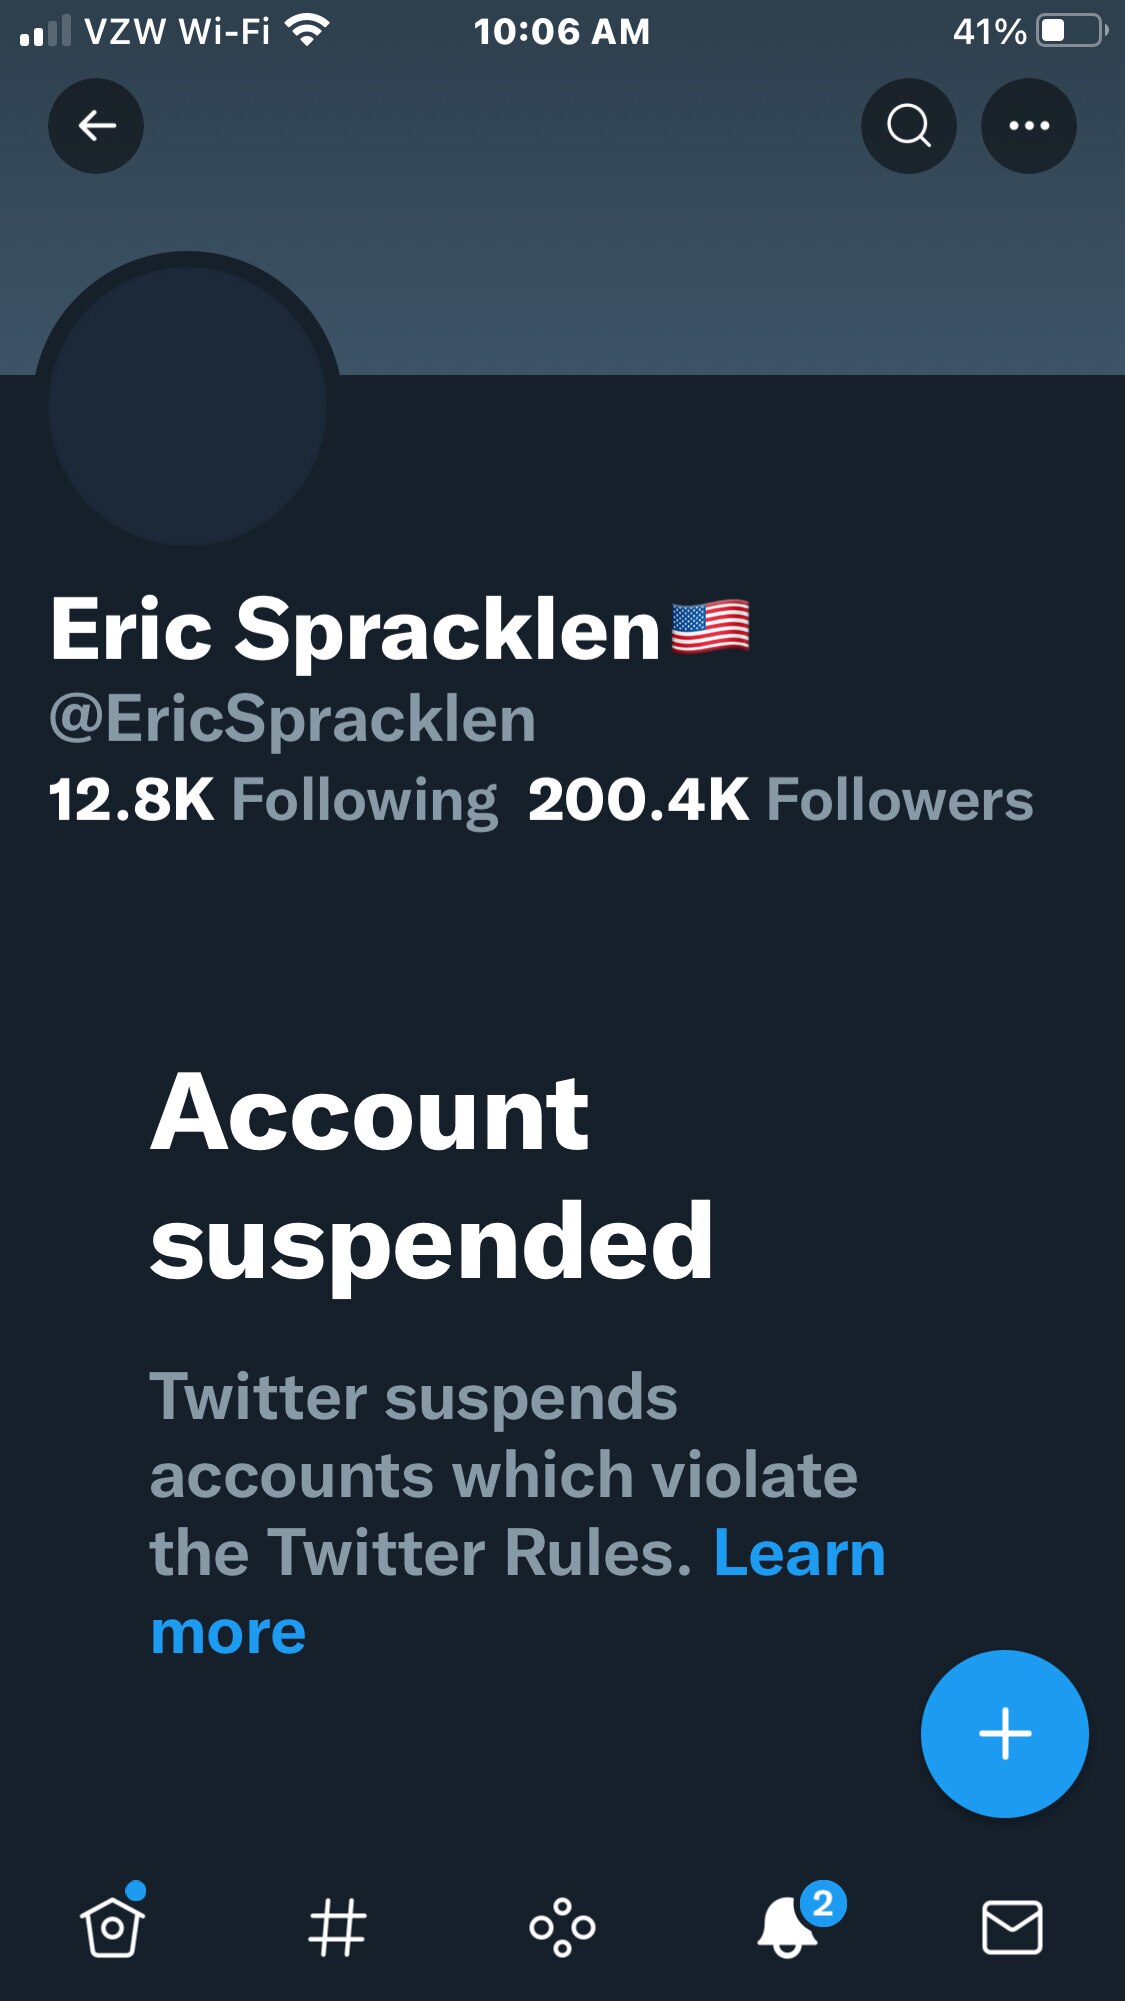Tap the Wi-Fi indicator in status bar

305,28
